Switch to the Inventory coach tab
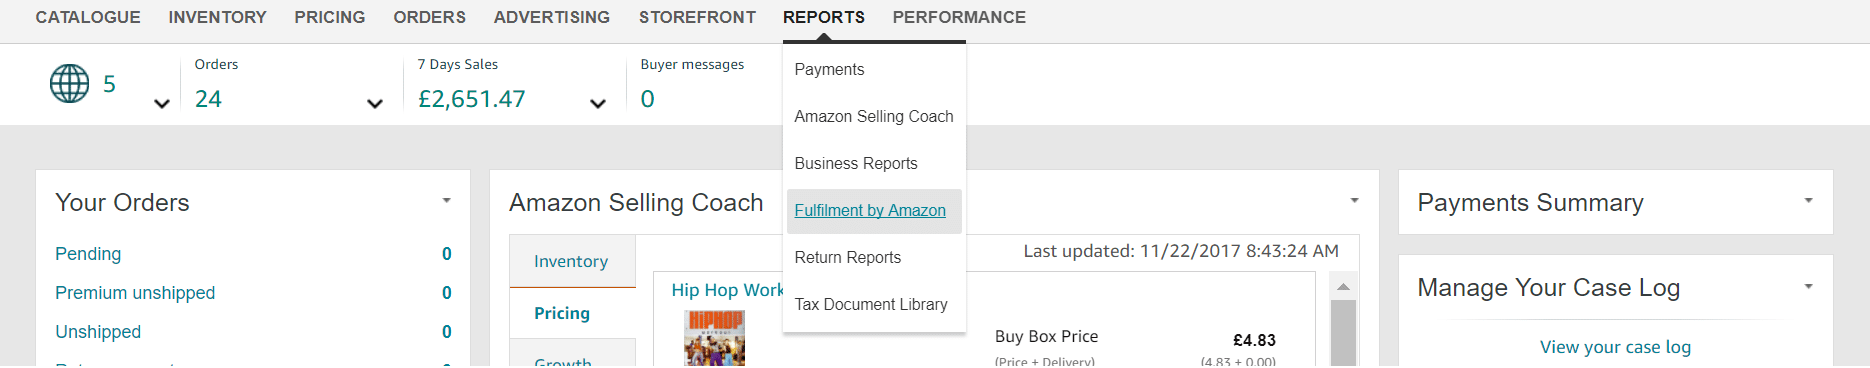The width and height of the screenshot is (1870, 368). pos(572,261)
